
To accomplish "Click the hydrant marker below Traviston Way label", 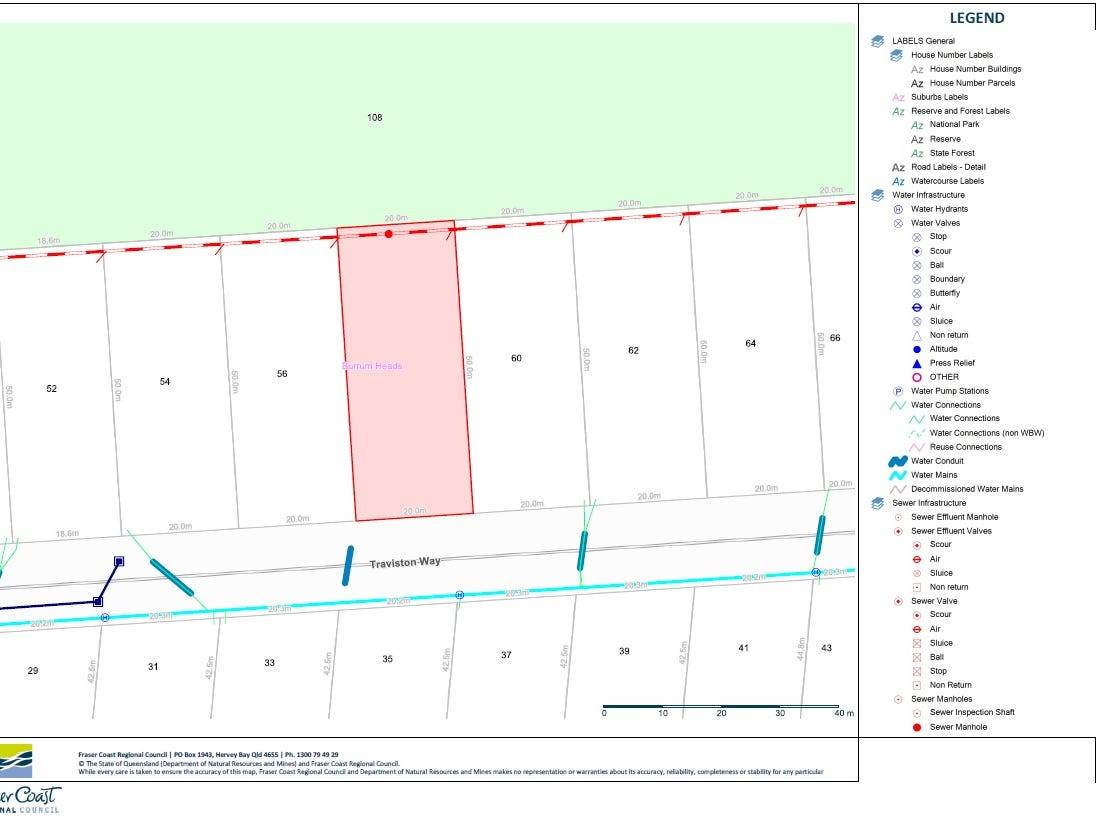I will click(459, 595).
